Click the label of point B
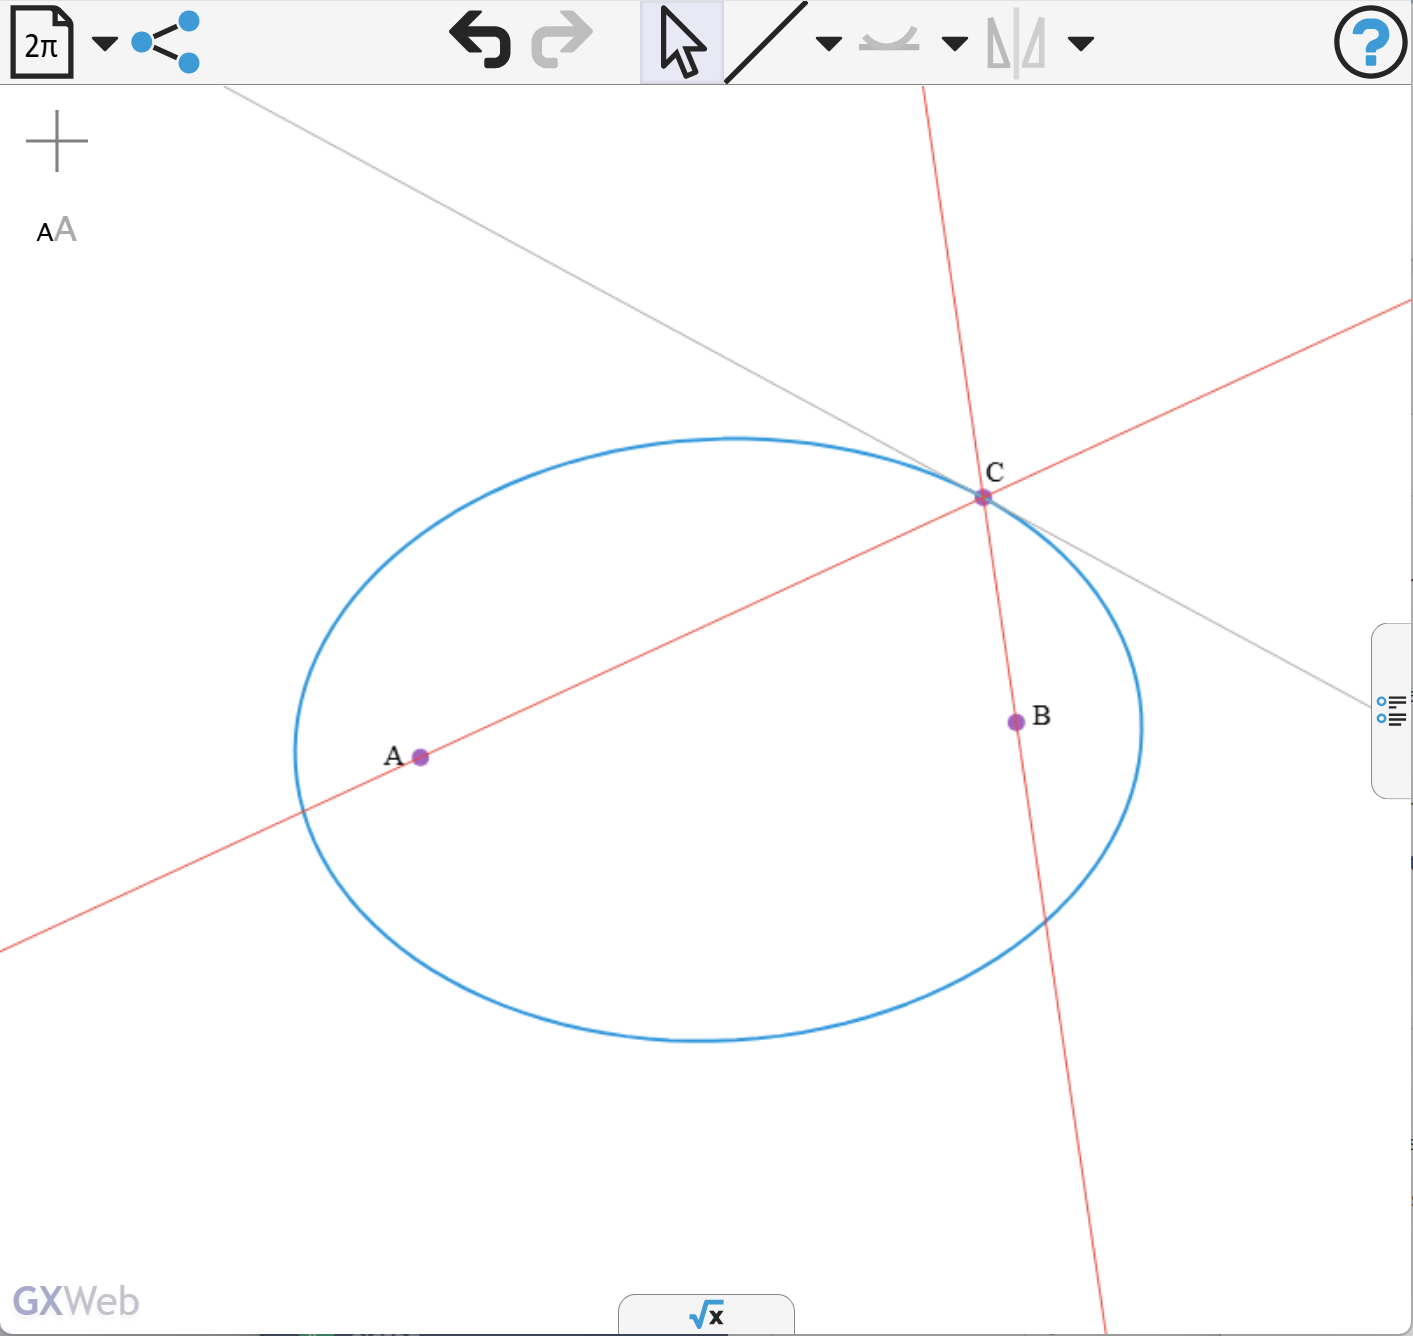Viewport: 1413px width, 1336px height. click(x=1041, y=715)
